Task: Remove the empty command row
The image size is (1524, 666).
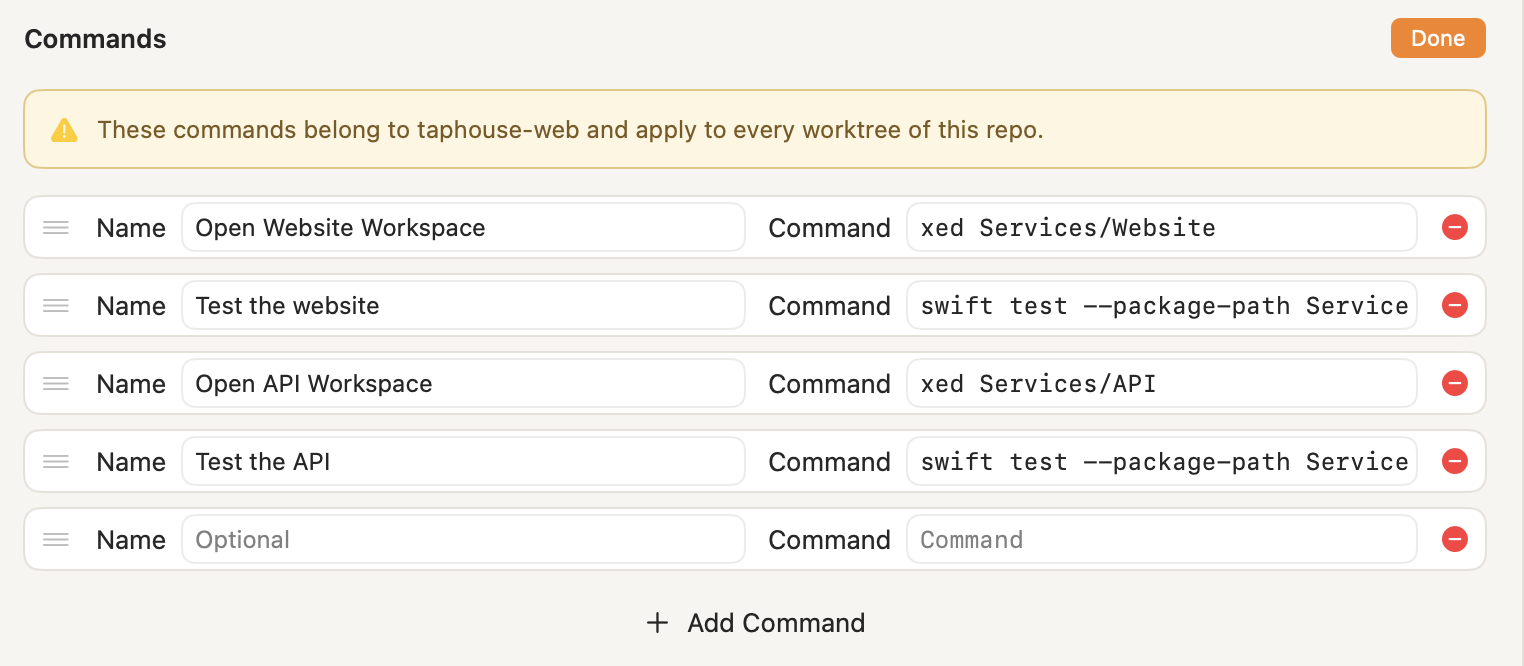Action: [1454, 540]
